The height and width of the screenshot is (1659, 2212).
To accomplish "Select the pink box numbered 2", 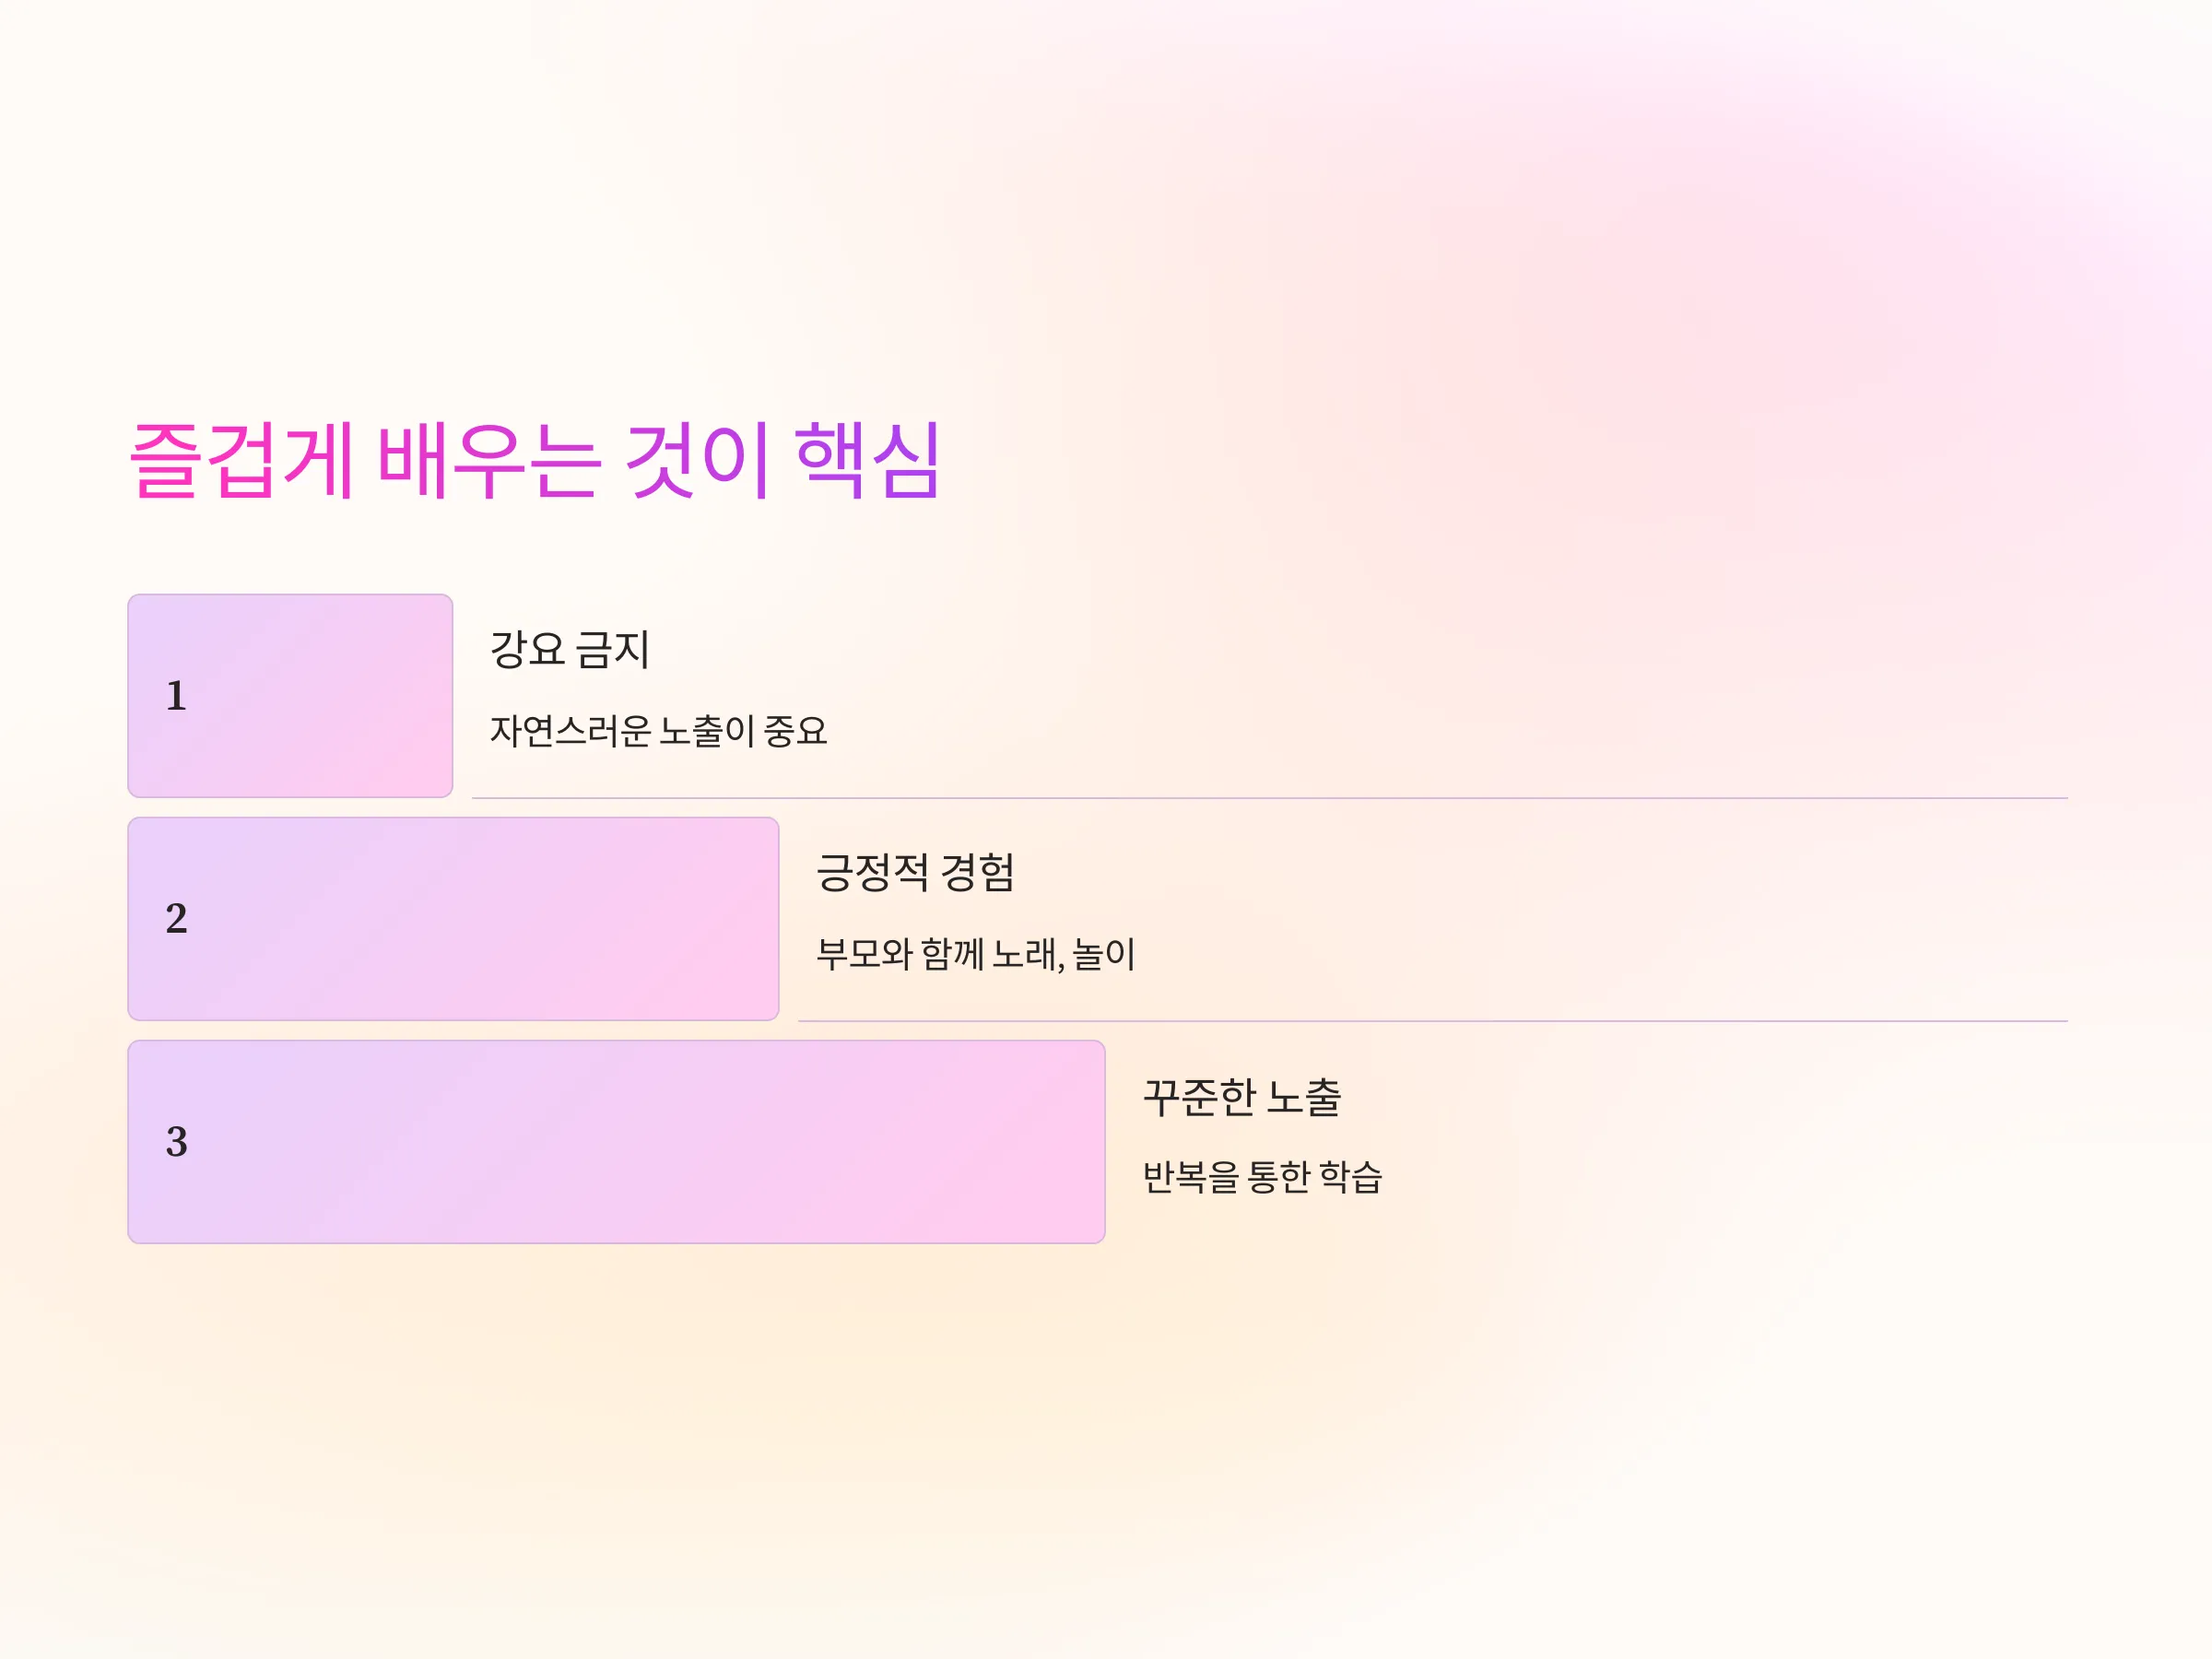I will click(453, 919).
